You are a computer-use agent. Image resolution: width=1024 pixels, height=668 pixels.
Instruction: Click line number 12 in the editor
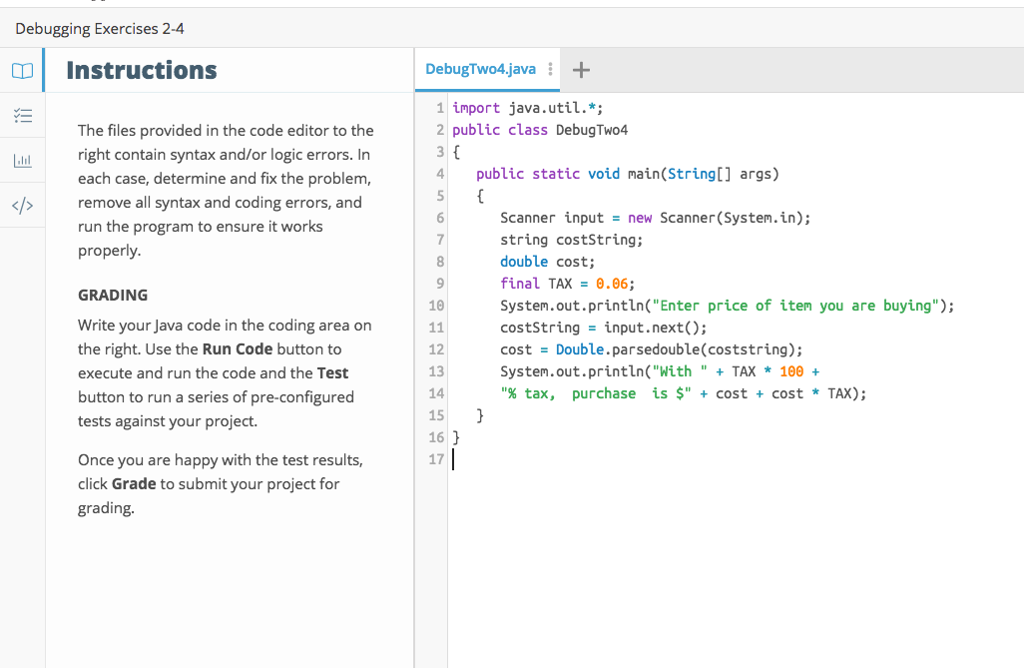tap(436, 349)
